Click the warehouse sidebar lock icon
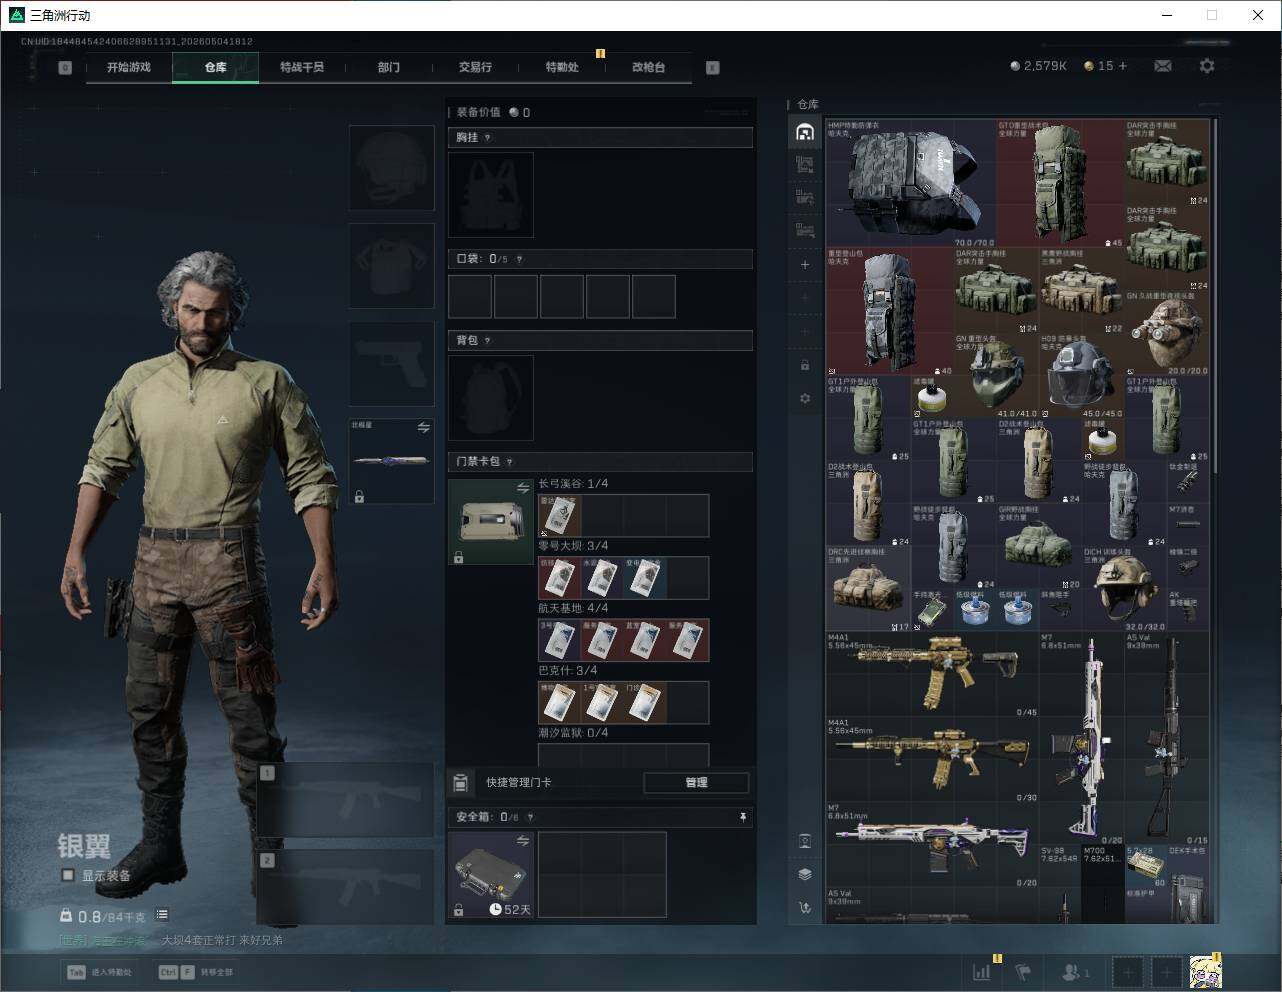The width and height of the screenshot is (1282, 992). (805, 365)
